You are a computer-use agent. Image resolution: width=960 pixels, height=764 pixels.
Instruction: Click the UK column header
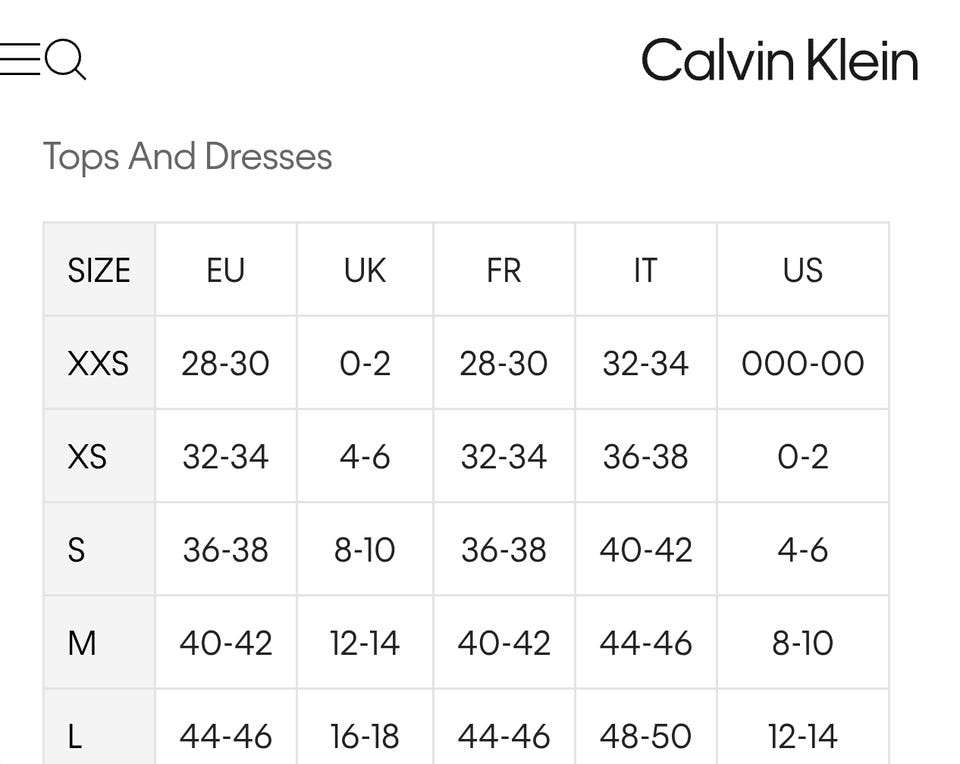pos(365,270)
